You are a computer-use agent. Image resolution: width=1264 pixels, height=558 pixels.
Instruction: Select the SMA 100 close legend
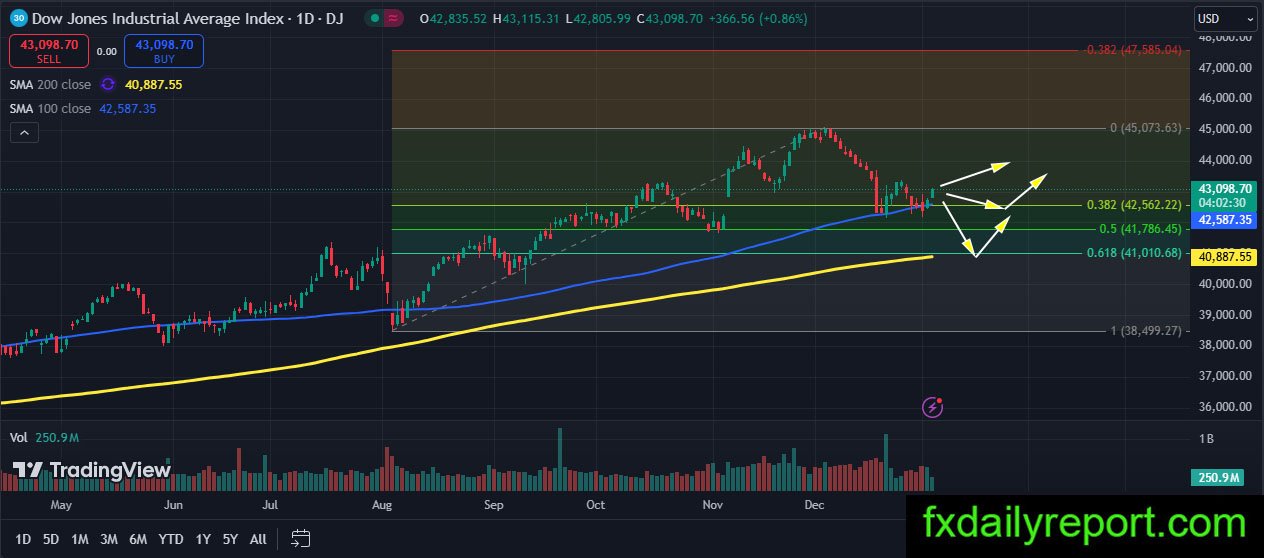click(x=50, y=108)
